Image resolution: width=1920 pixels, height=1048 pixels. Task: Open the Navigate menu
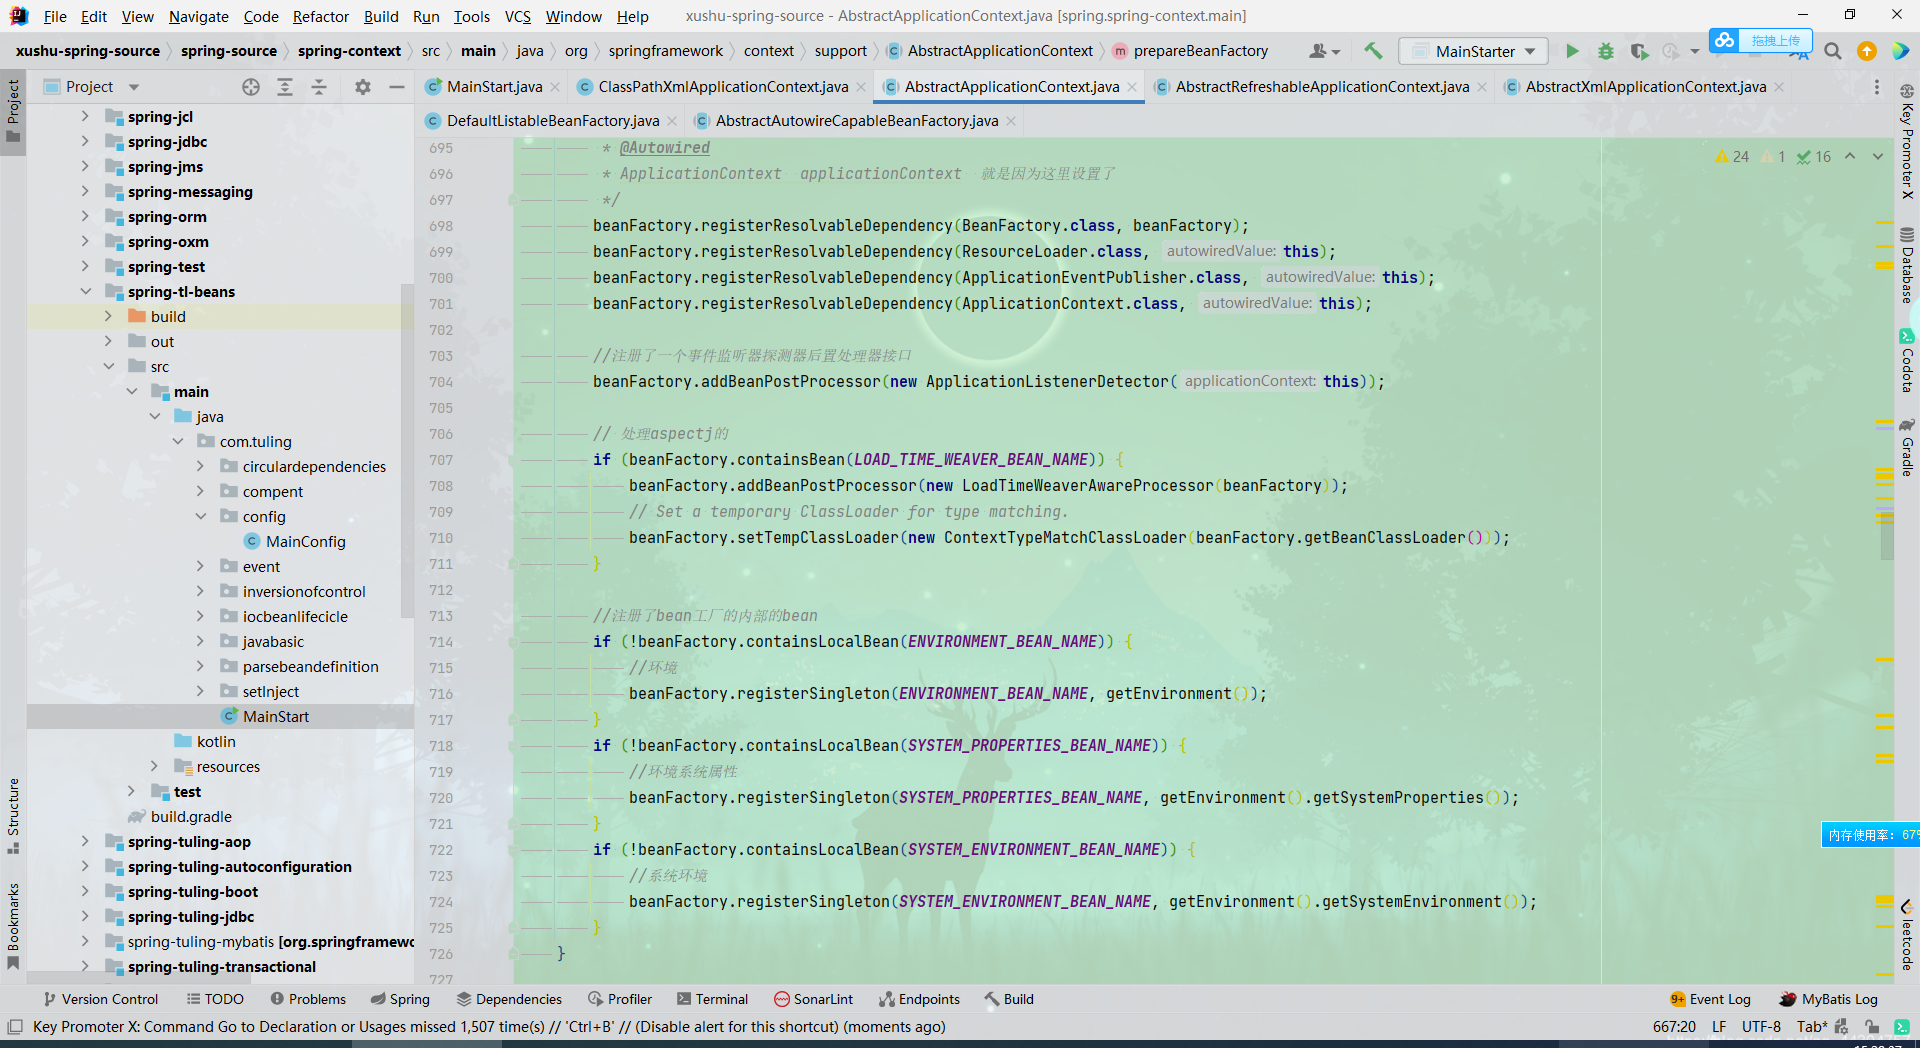point(198,16)
